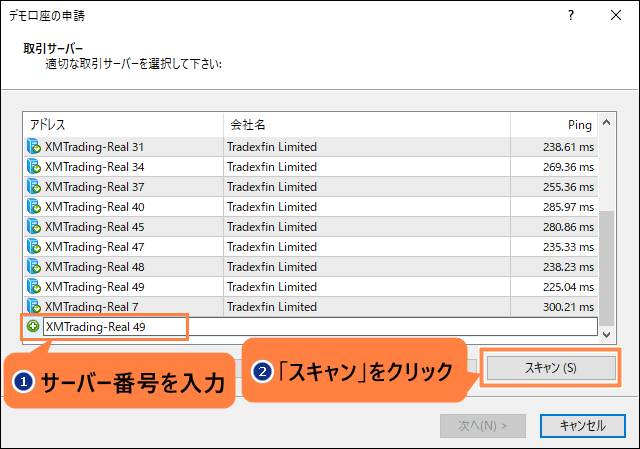This screenshot has width=640, height=449.
Task: Click ping value 269.36 ms
Action: tap(568, 167)
